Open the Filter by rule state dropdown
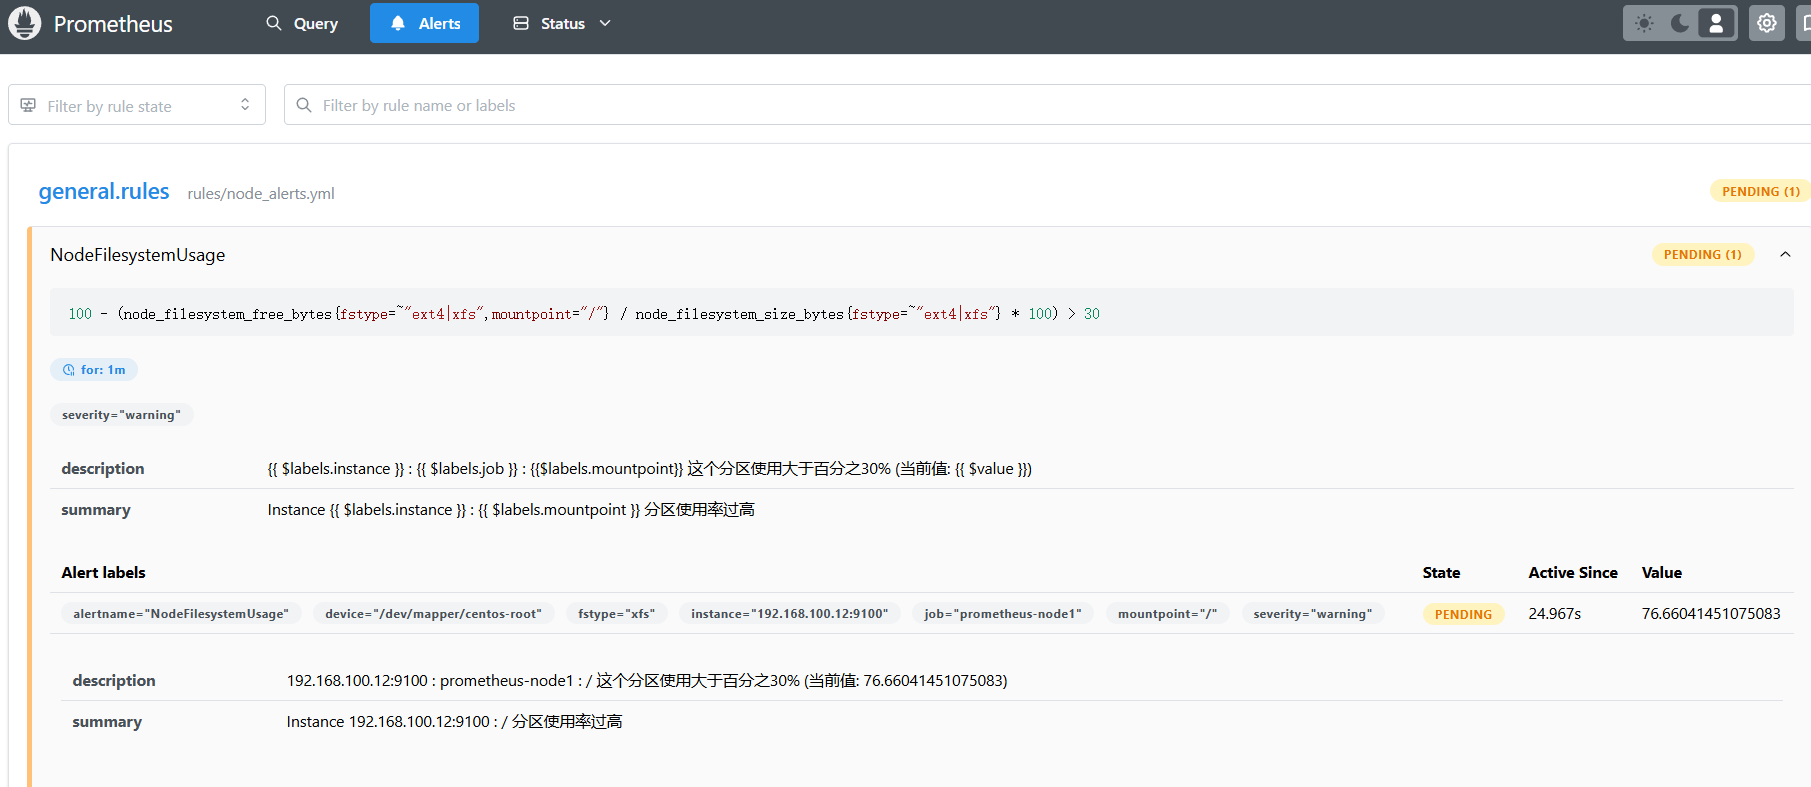Screen dimensions: 1811x787 [137, 105]
